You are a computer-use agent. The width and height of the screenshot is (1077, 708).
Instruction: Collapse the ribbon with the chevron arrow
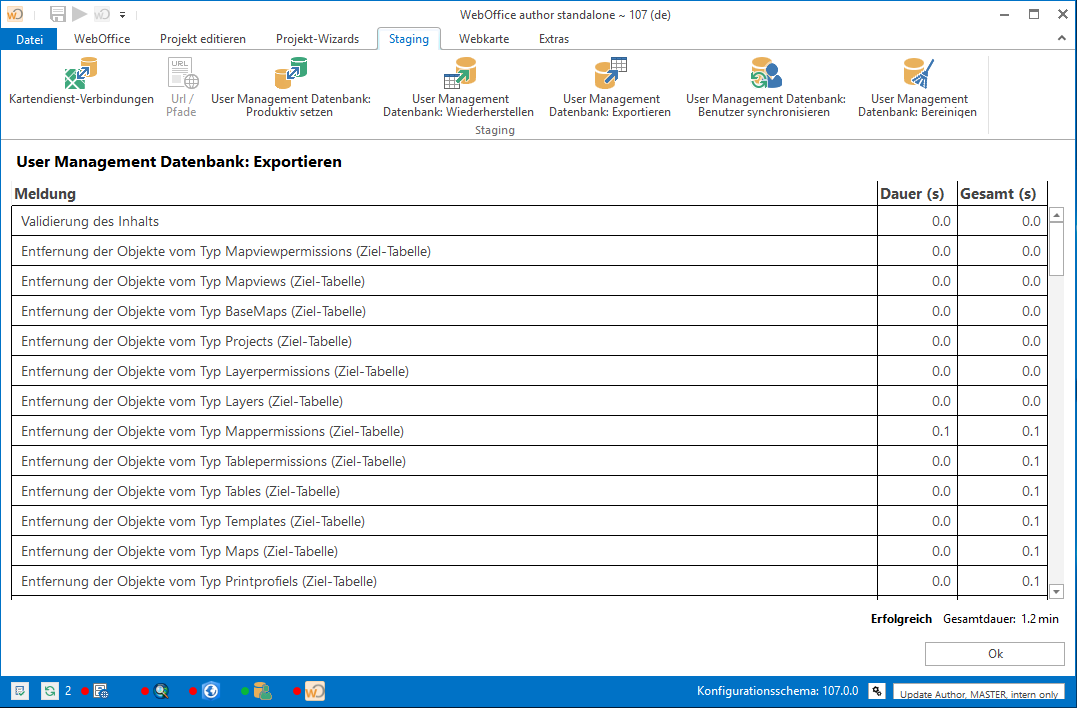click(x=1062, y=38)
